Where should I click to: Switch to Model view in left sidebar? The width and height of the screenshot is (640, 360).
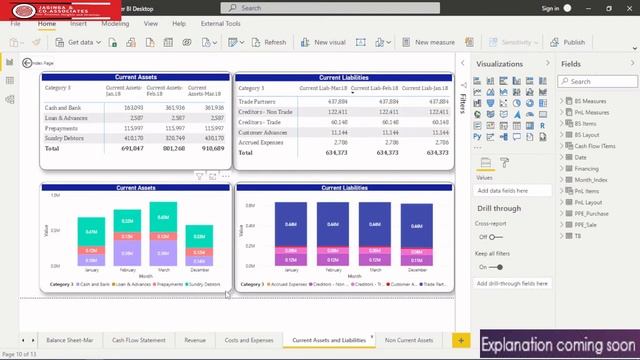click(10, 99)
